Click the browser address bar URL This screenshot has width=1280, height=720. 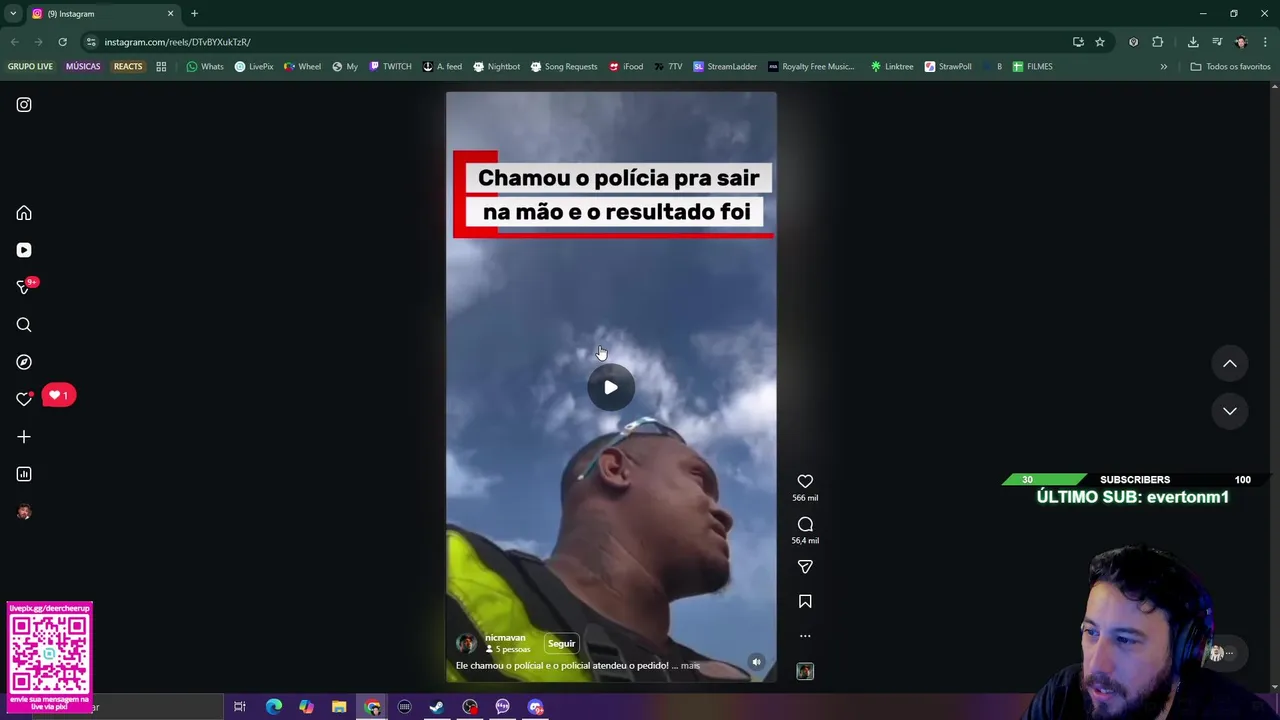(x=177, y=42)
